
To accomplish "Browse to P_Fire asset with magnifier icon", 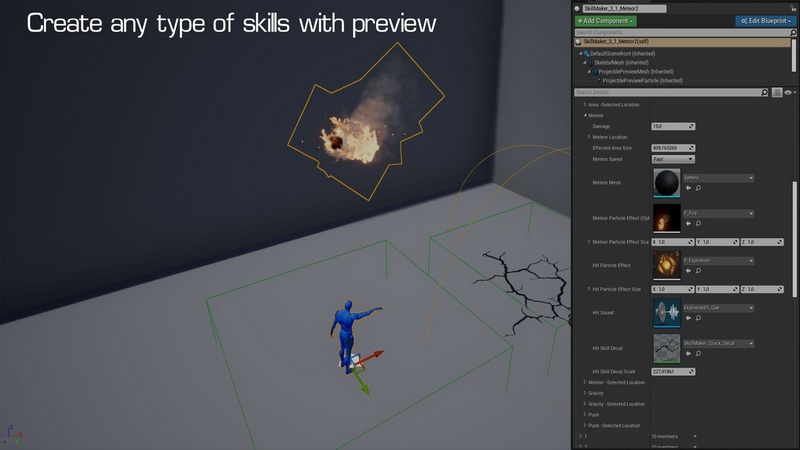I will (x=698, y=223).
